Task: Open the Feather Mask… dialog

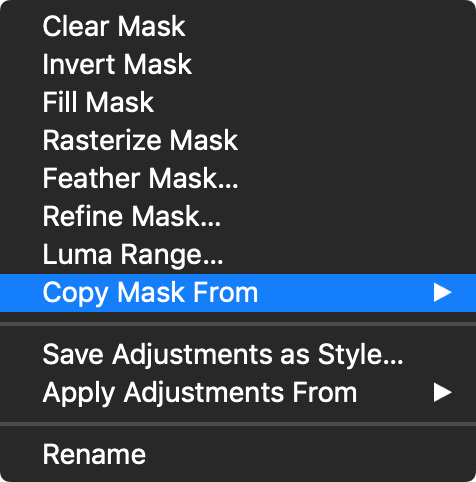Action: point(238,178)
